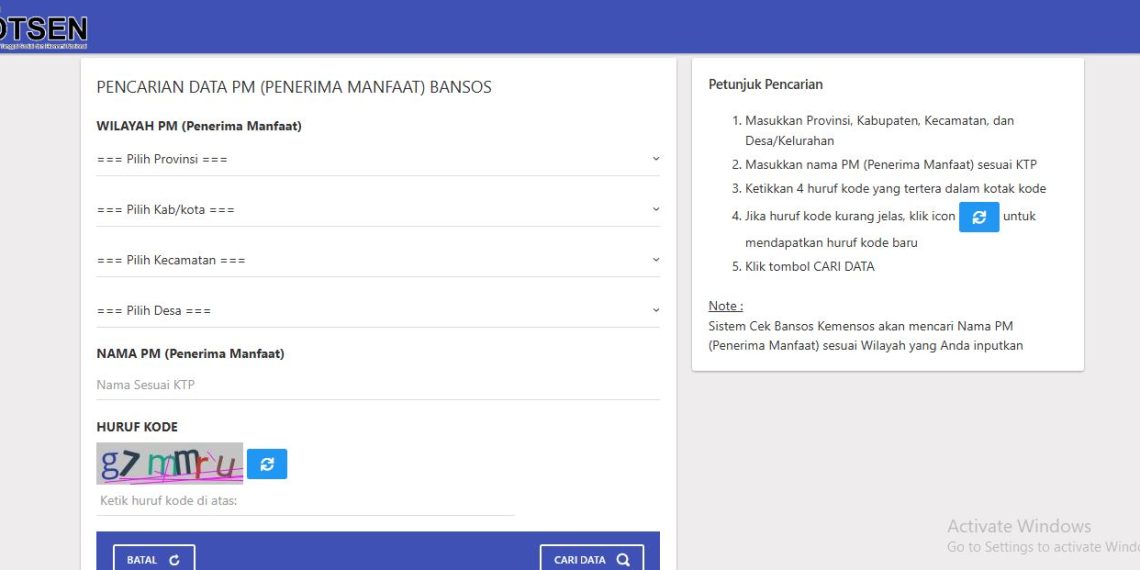The image size is (1140, 570).
Task: Click the instruction 'Ketikkan 4 huruf kode'
Action: tap(896, 189)
